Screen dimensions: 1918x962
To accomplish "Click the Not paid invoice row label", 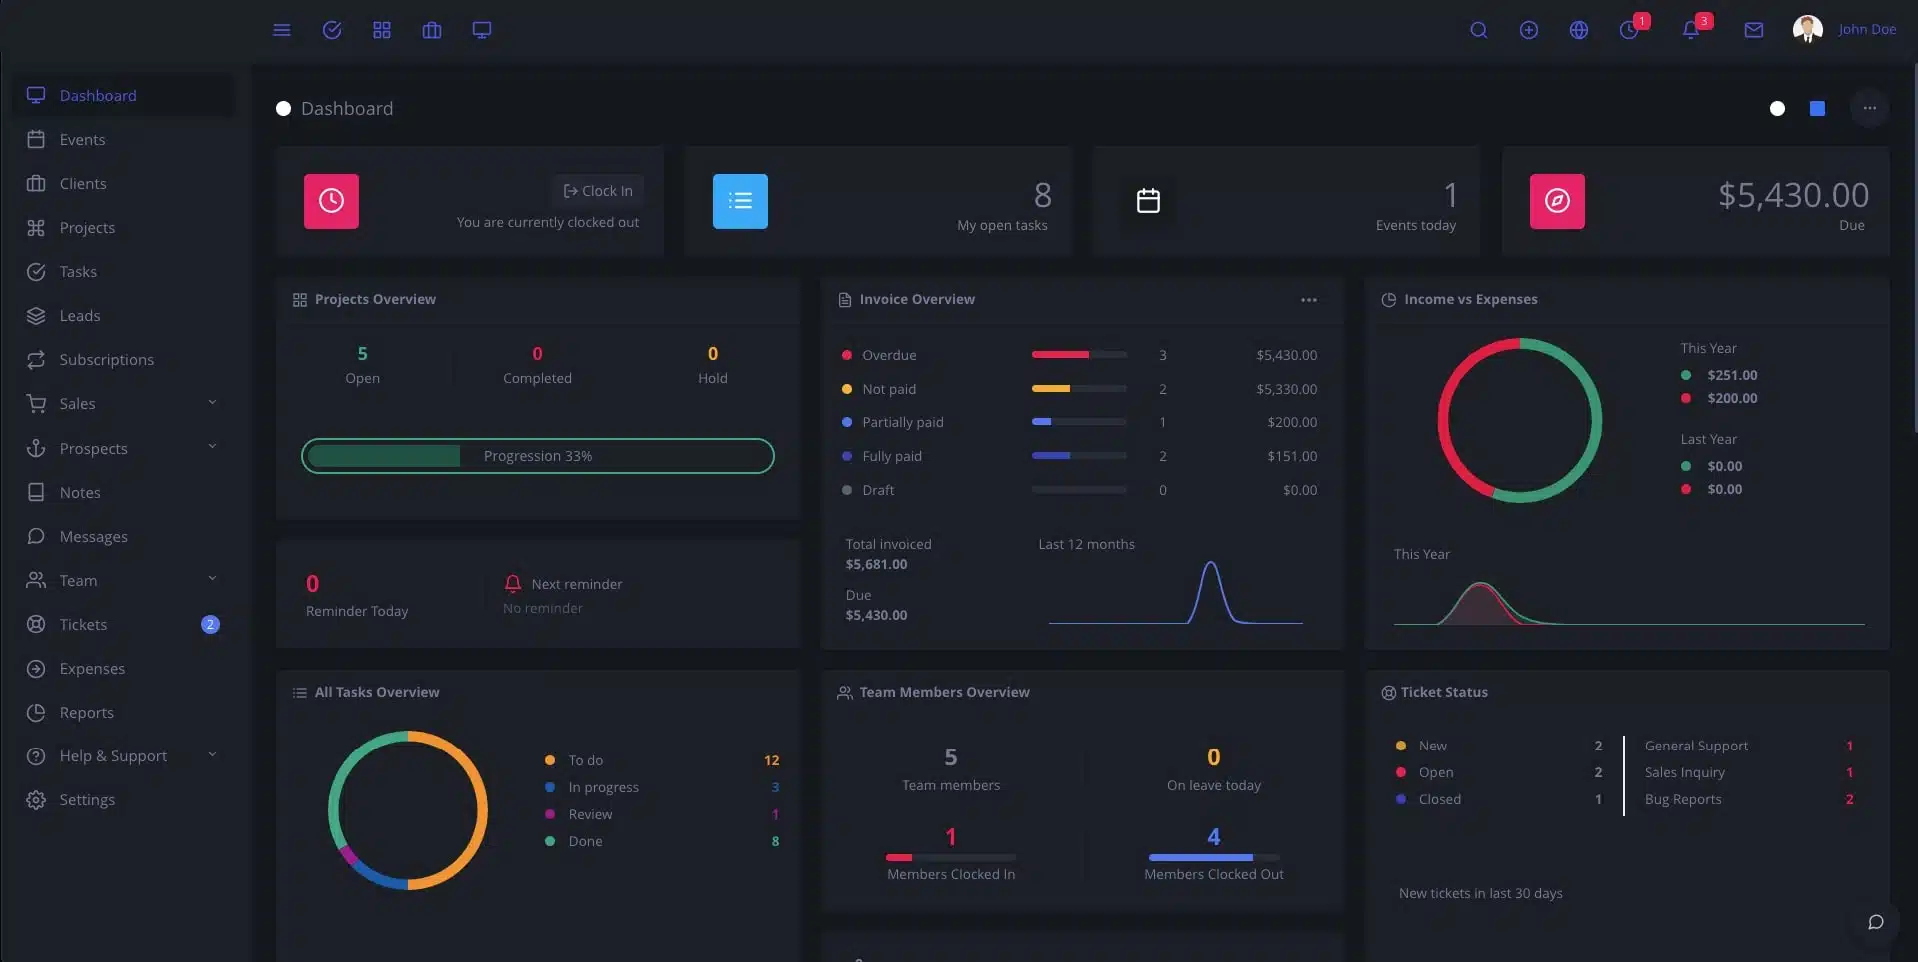I will (889, 389).
